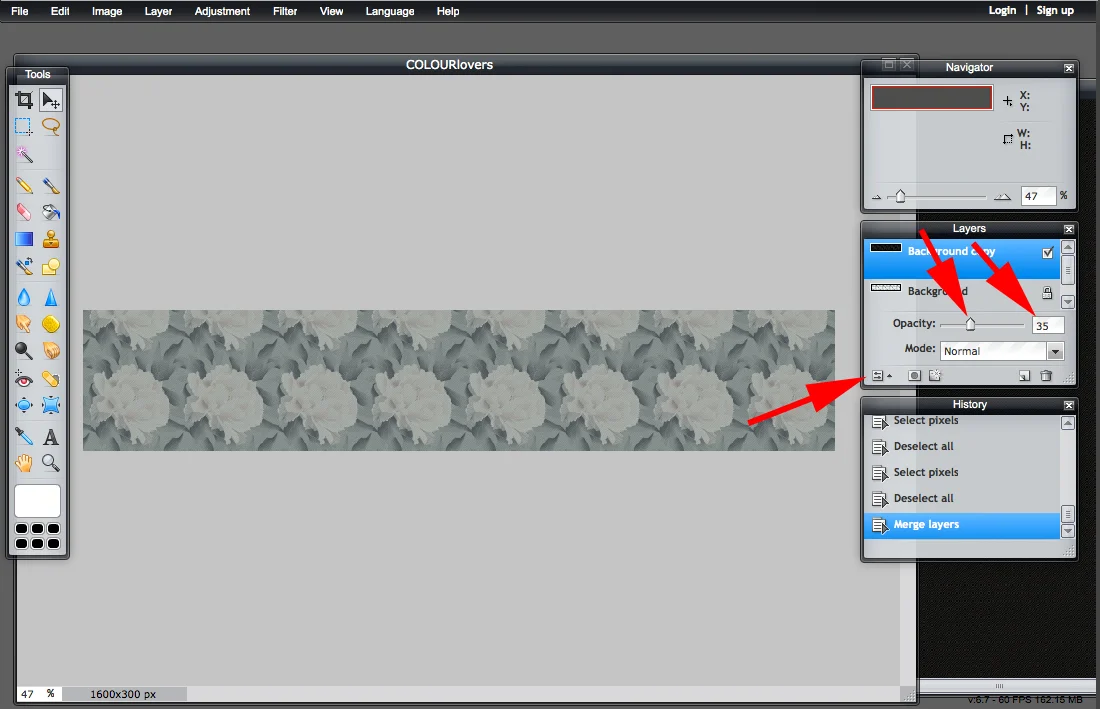The width and height of the screenshot is (1100, 709).
Task: Click the Login link
Action: [x=1002, y=11]
